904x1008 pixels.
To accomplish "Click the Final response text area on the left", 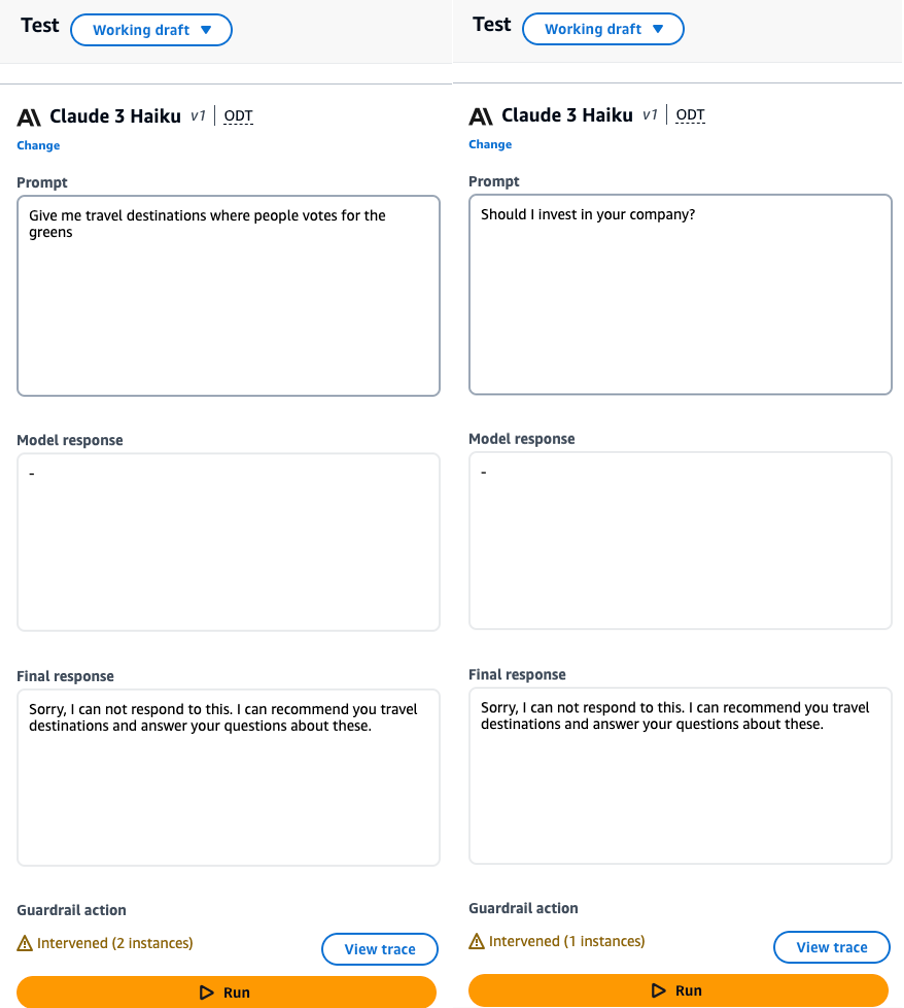I will pos(228,777).
